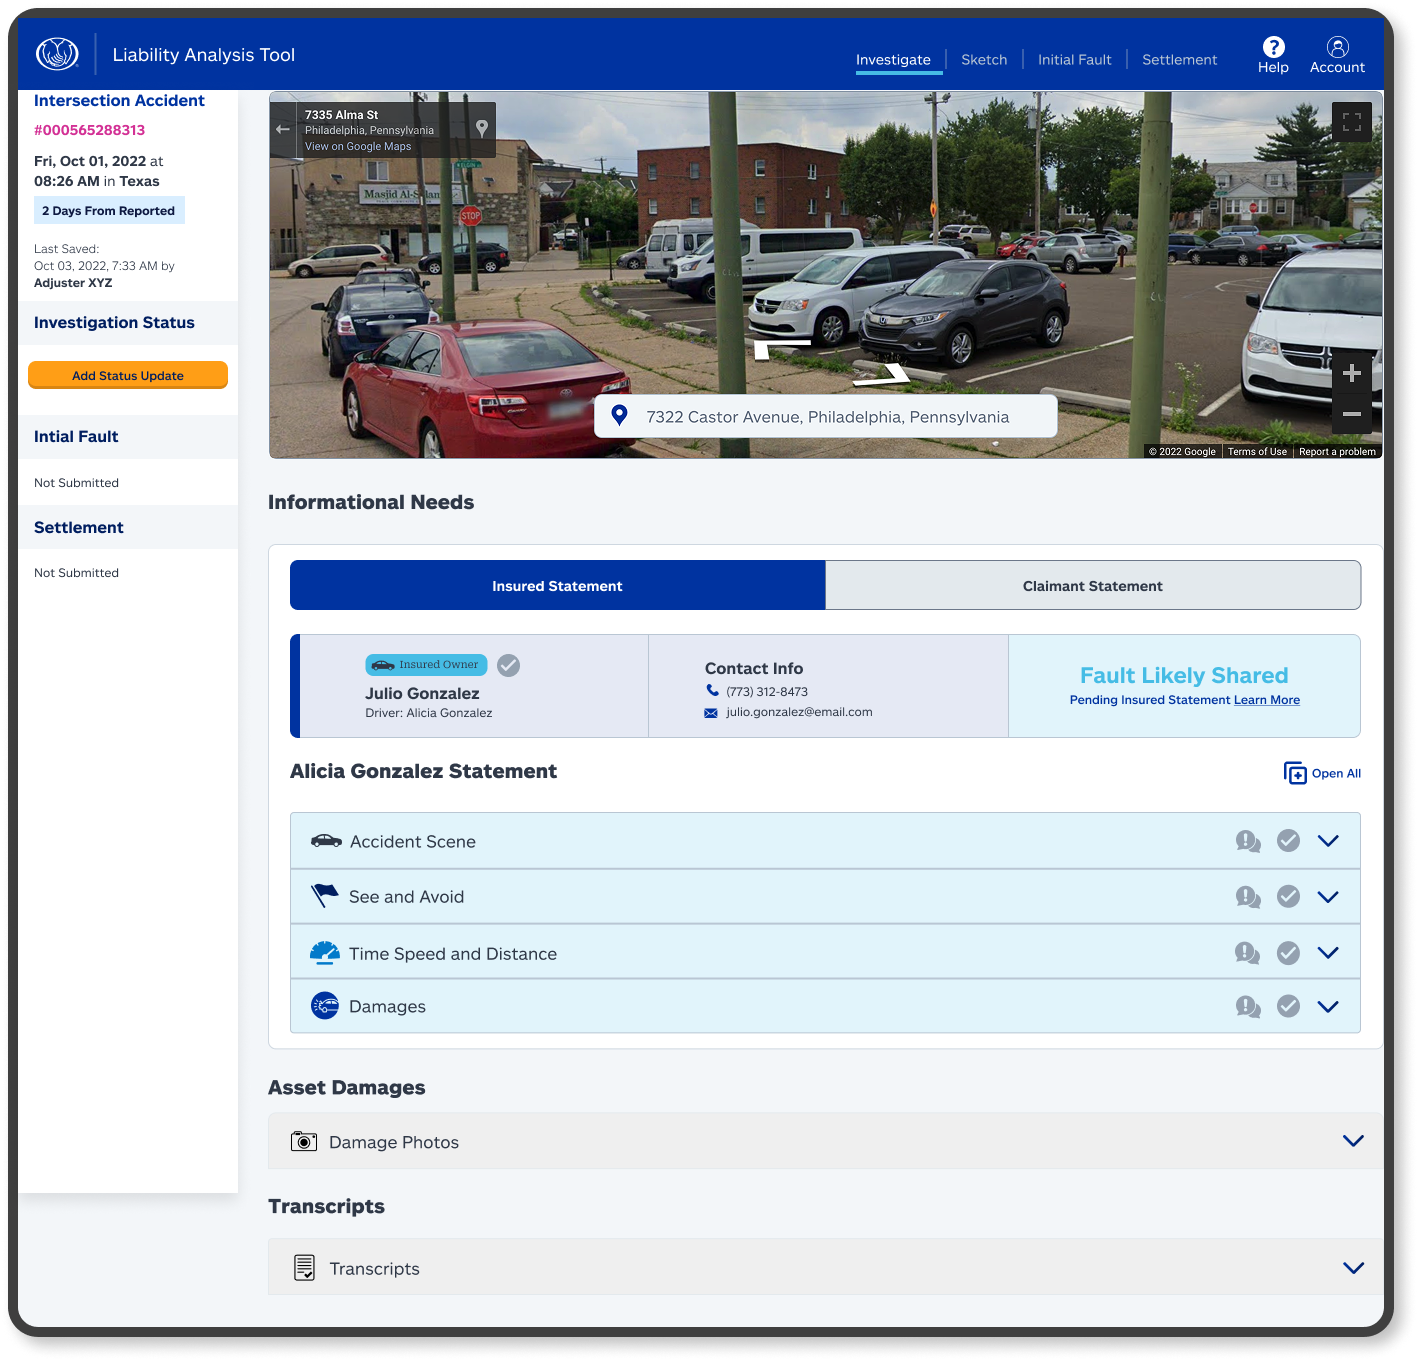Toggle the checkmark beside Insured Owner badge
This screenshot has width=1418, height=1361.
(x=509, y=665)
